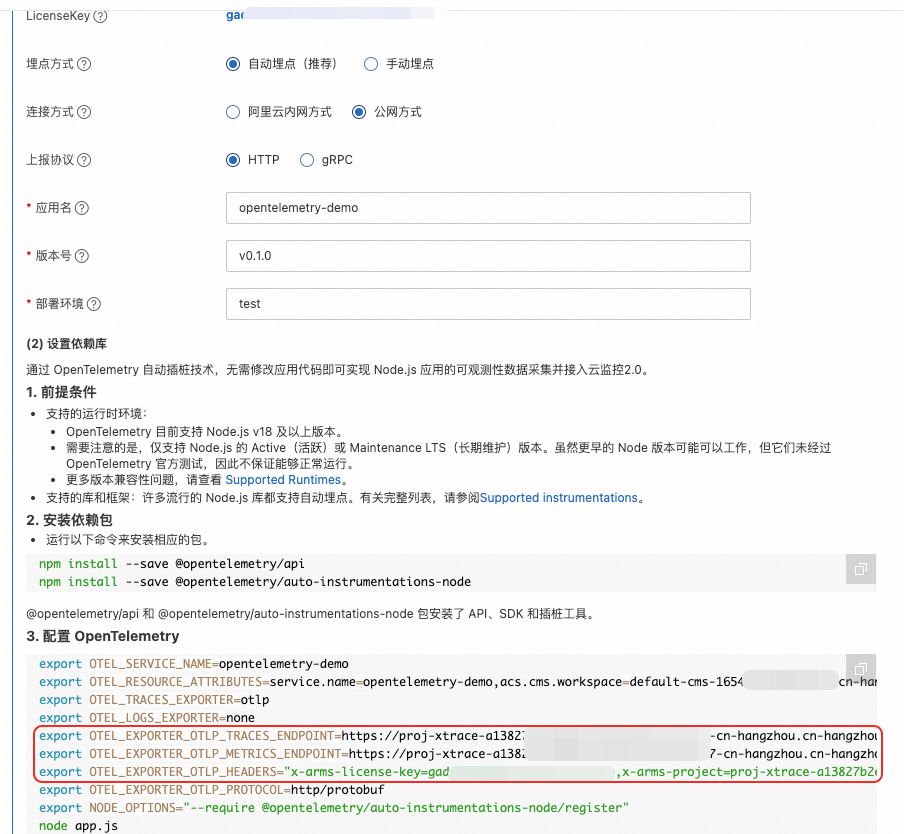Open help icon next to 应用名

pos(82,208)
